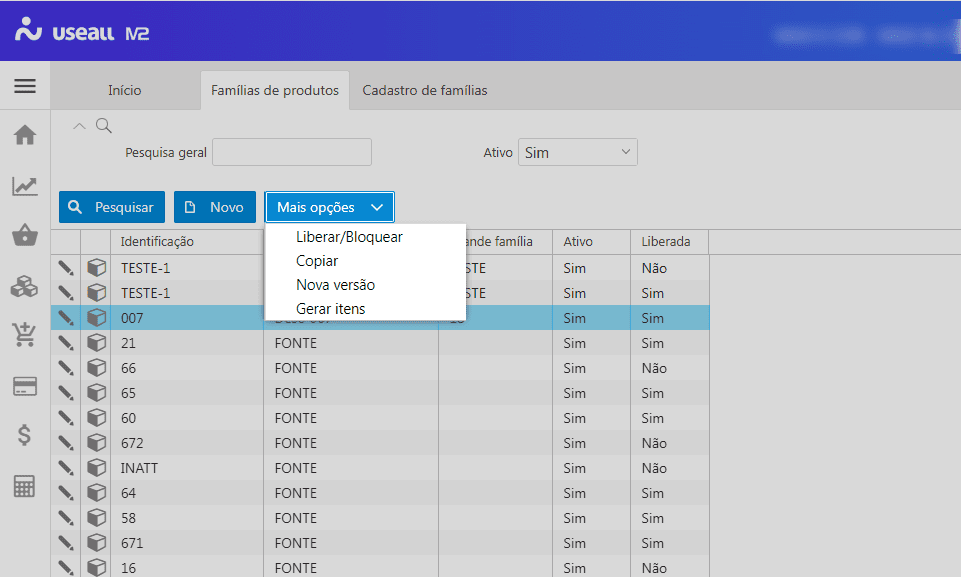Click the home icon in the sidebar
This screenshot has width=962, height=577.
25,135
